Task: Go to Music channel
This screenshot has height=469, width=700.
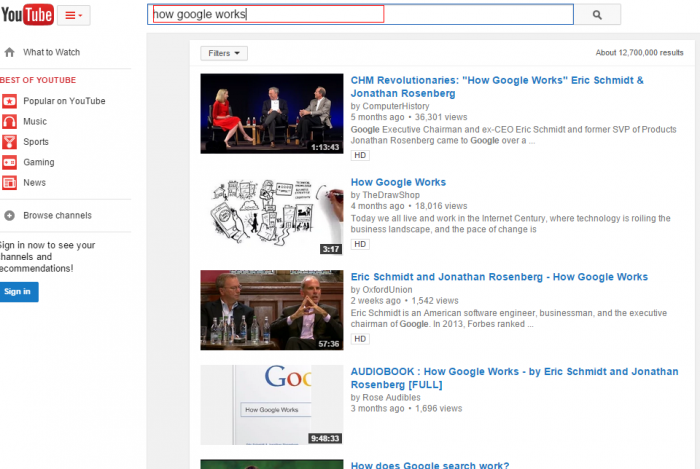Action: 35,121
